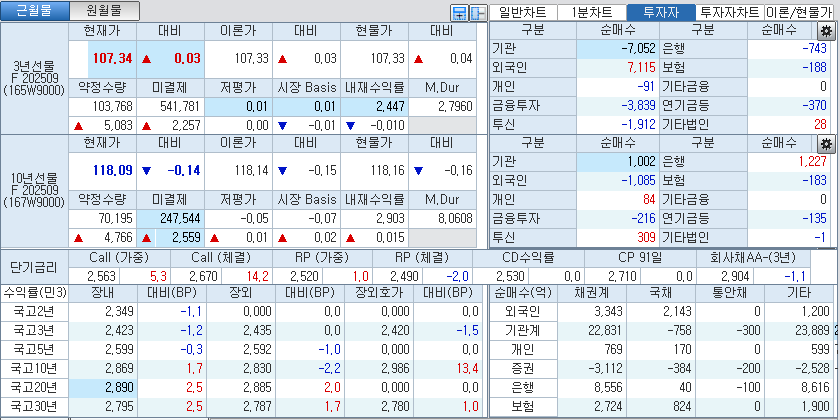840x420 pixels.
Task: Select the 기관계 row label
Action: (524, 330)
